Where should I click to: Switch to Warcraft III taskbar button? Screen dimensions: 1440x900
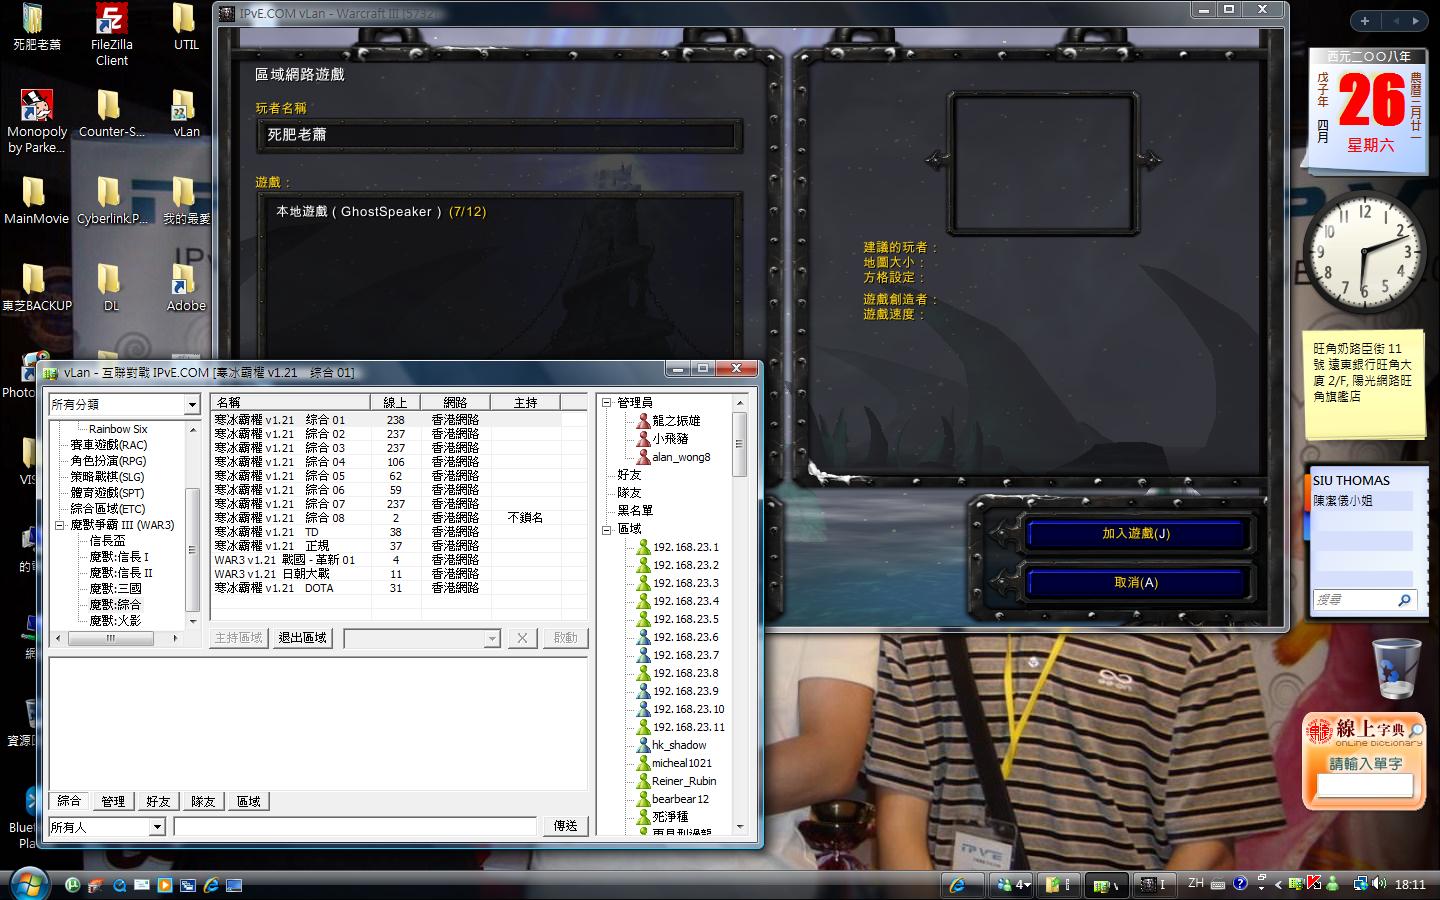[1153, 884]
